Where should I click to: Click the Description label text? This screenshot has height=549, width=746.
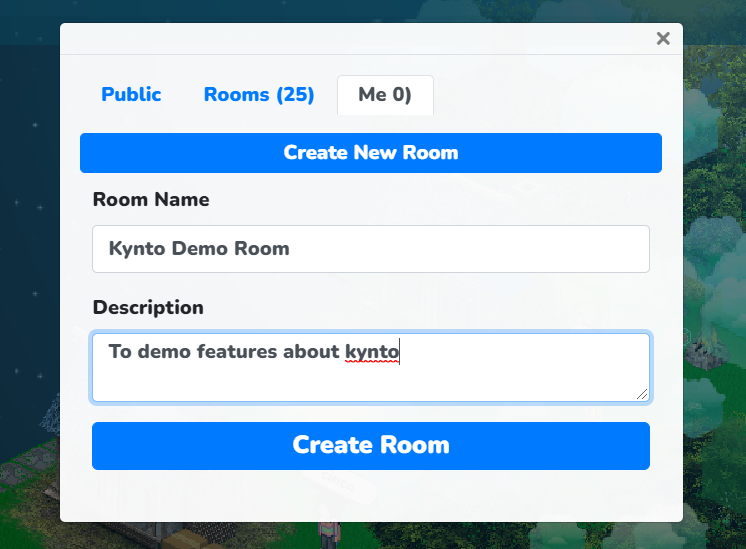(x=148, y=308)
